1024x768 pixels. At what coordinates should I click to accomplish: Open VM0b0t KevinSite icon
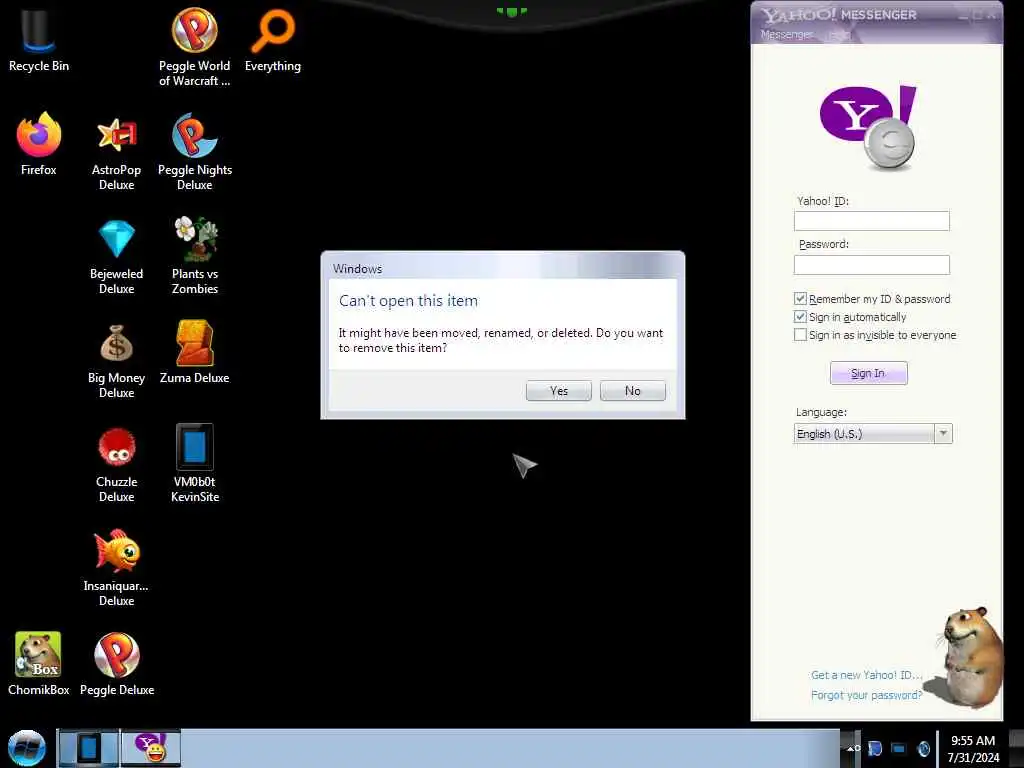tap(195, 464)
